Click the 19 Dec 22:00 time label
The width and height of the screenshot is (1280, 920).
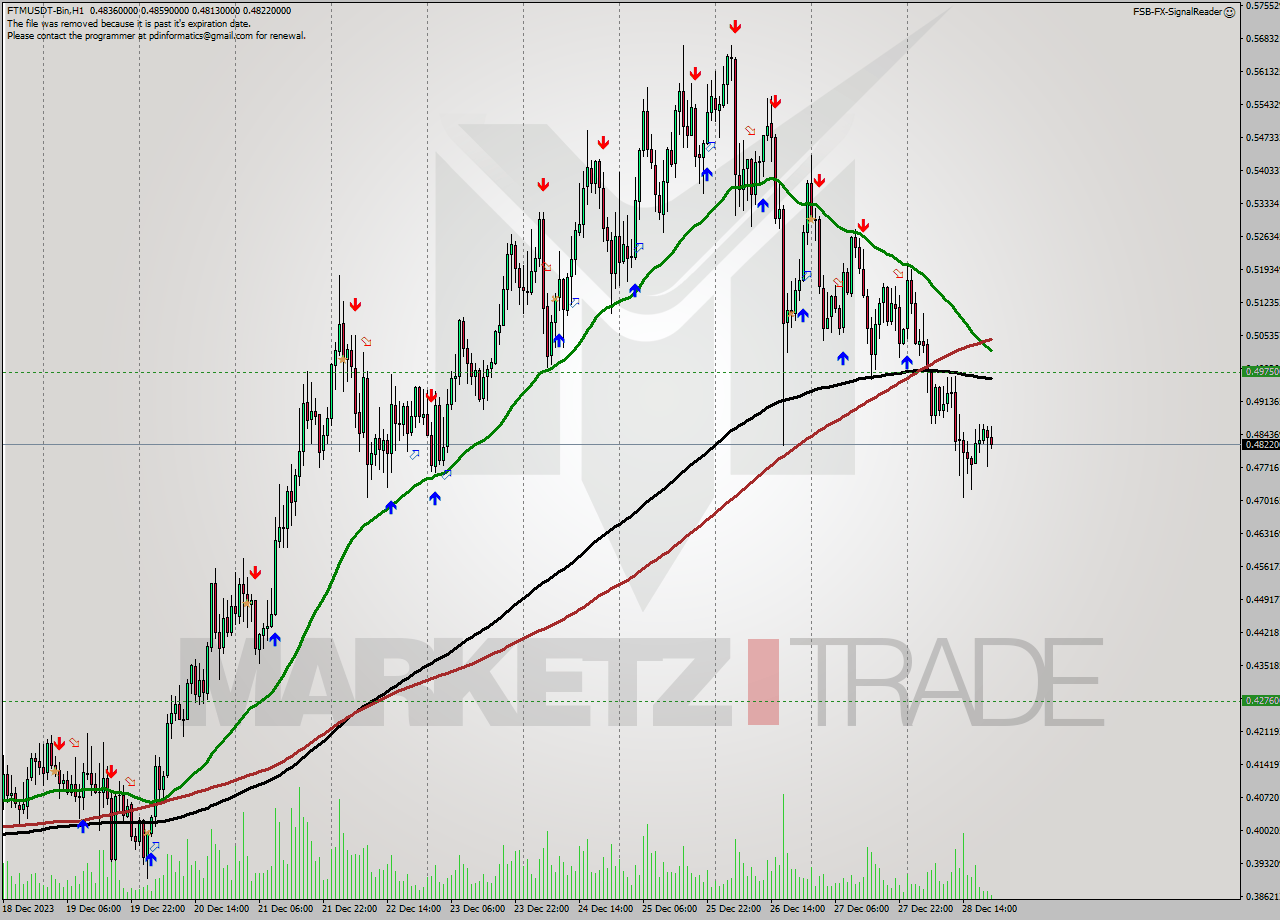pos(157,909)
